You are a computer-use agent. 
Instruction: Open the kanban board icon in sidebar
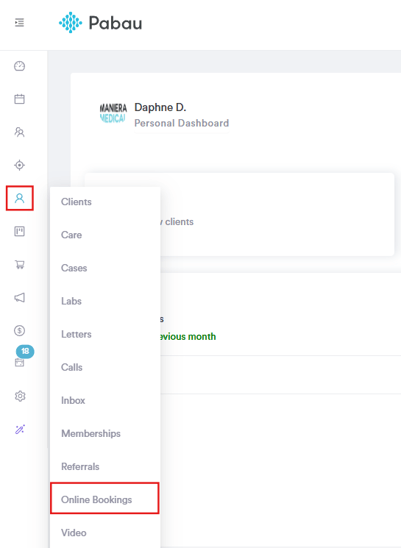[20, 231]
